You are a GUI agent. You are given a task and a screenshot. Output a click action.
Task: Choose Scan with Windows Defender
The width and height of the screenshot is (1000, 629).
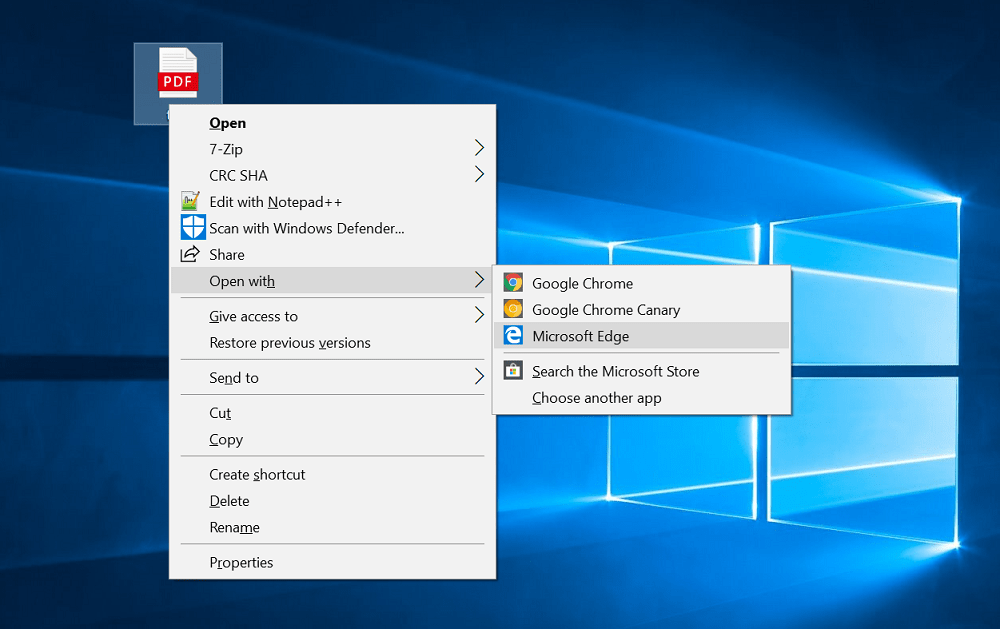pyautogui.click(x=332, y=228)
